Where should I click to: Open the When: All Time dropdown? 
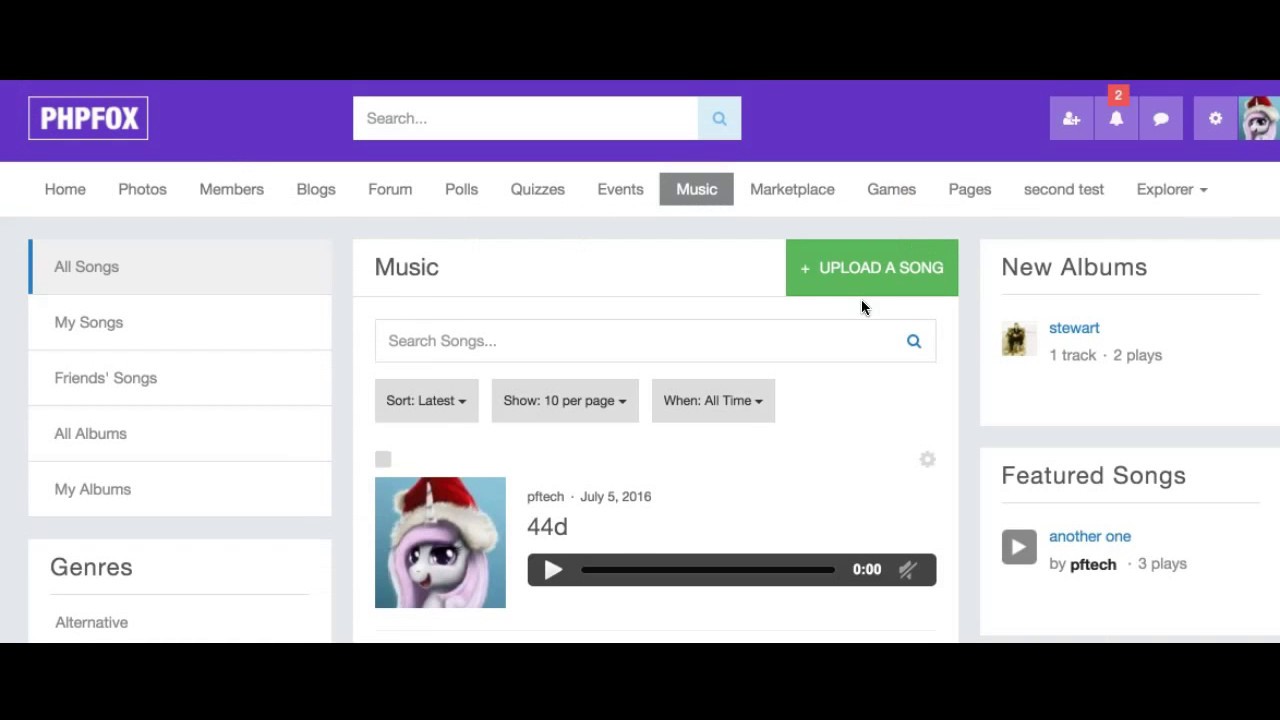713,400
